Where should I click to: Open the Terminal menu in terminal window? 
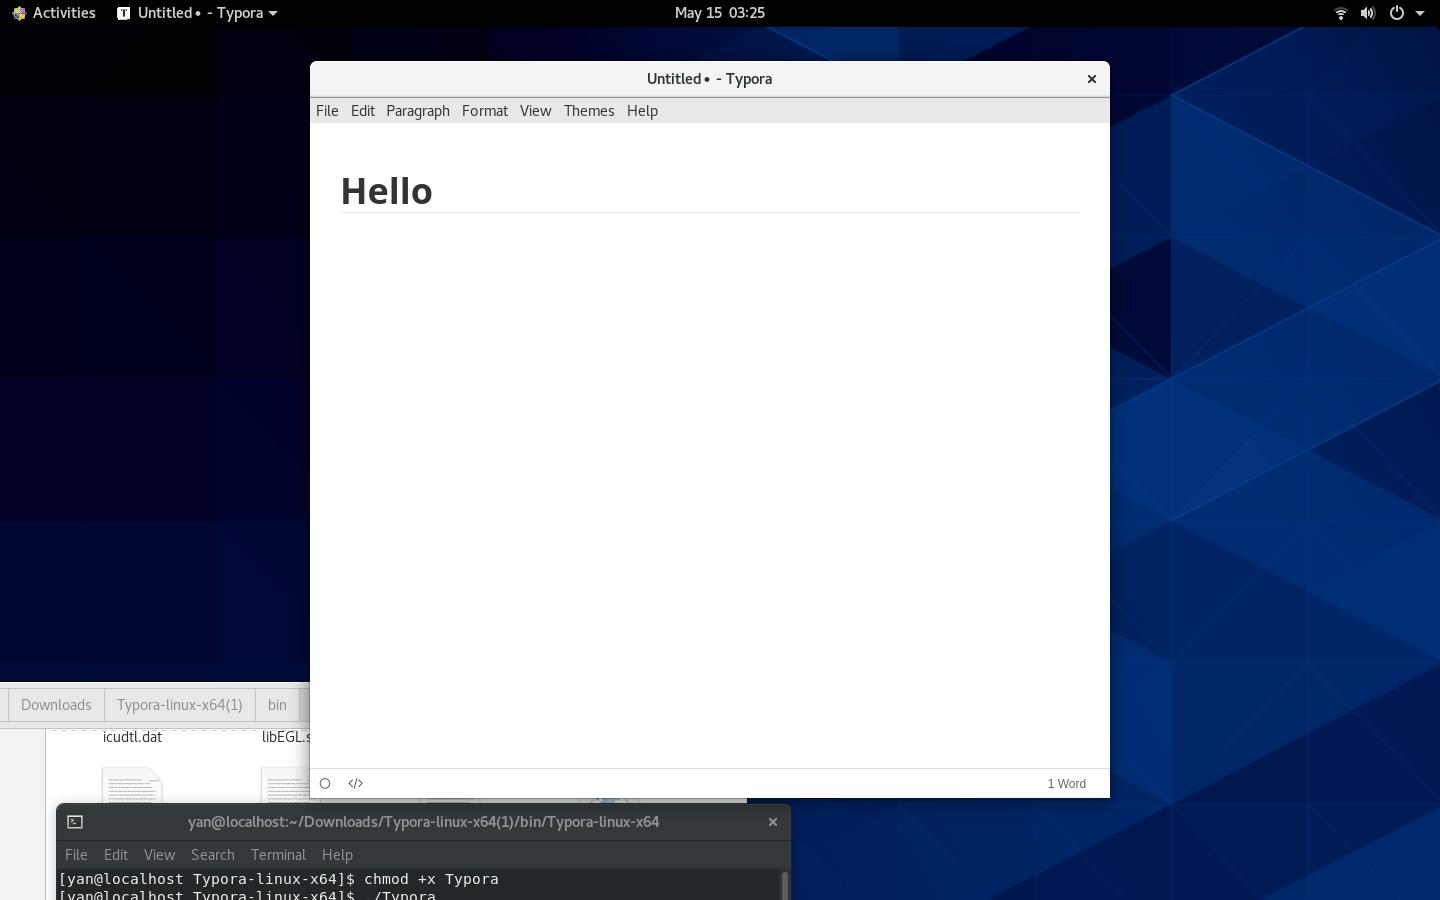(x=278, y=855)
